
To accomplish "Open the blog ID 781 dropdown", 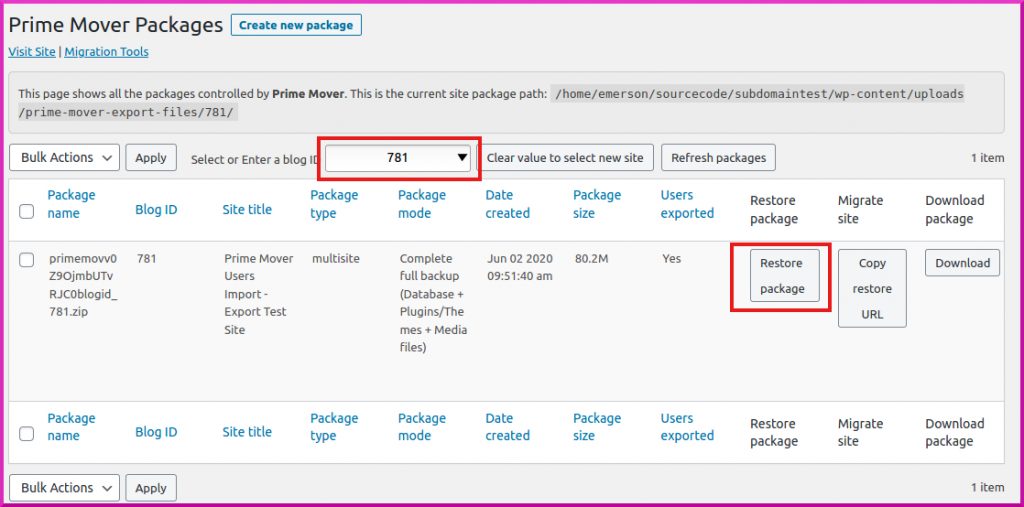I will [398, 157].
